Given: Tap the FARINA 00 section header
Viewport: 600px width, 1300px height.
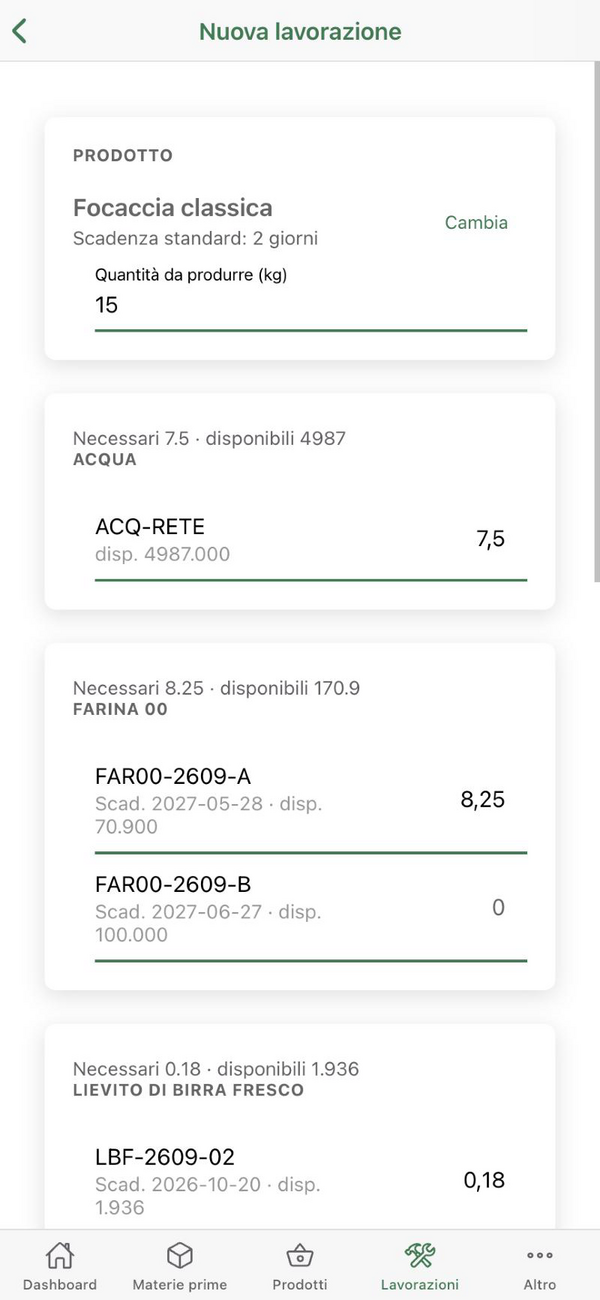Looking at the screenshot, I should coord(120,710).
